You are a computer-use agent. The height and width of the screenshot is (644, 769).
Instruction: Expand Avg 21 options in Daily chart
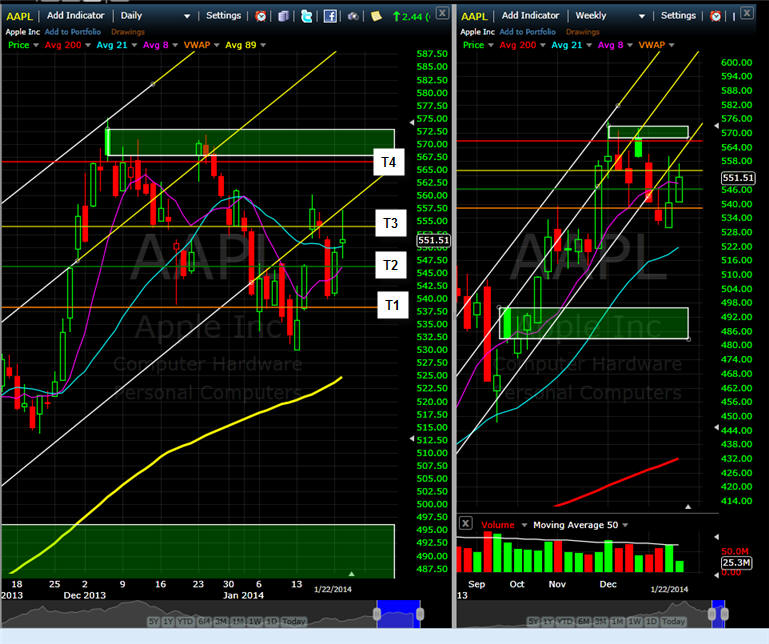134,45
